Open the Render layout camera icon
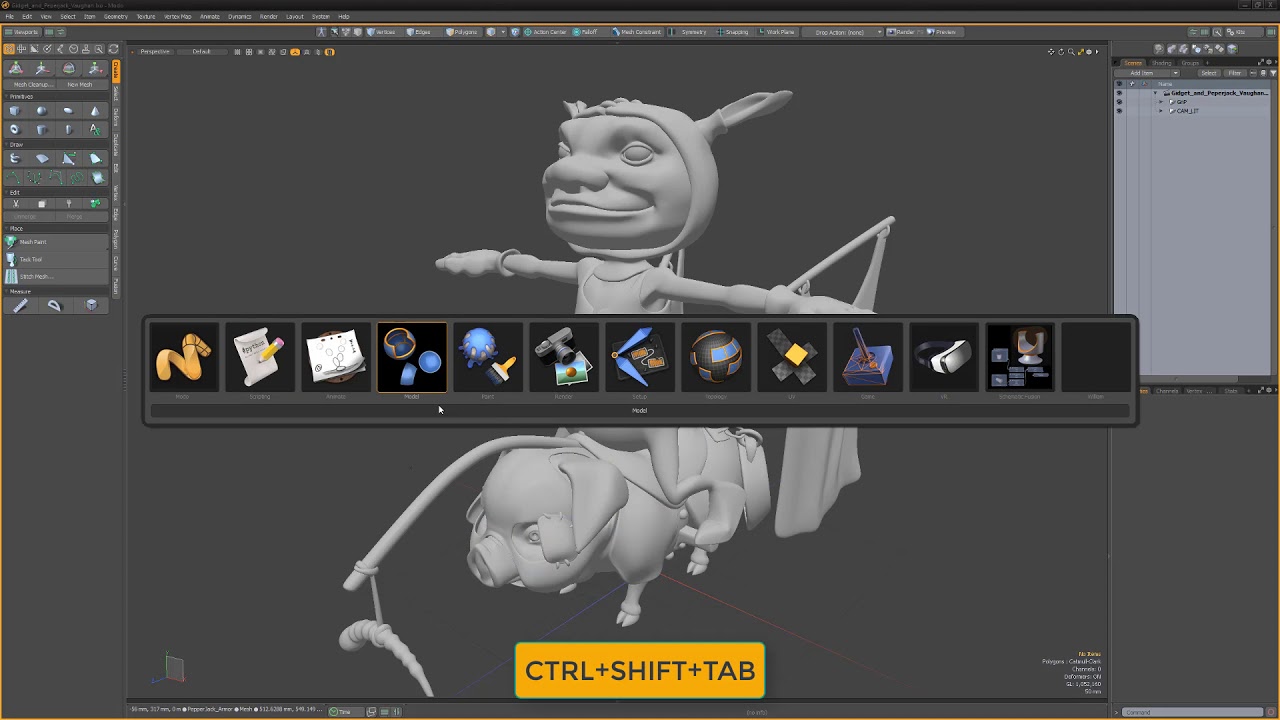1280x720 pixels. click(564, 358)
